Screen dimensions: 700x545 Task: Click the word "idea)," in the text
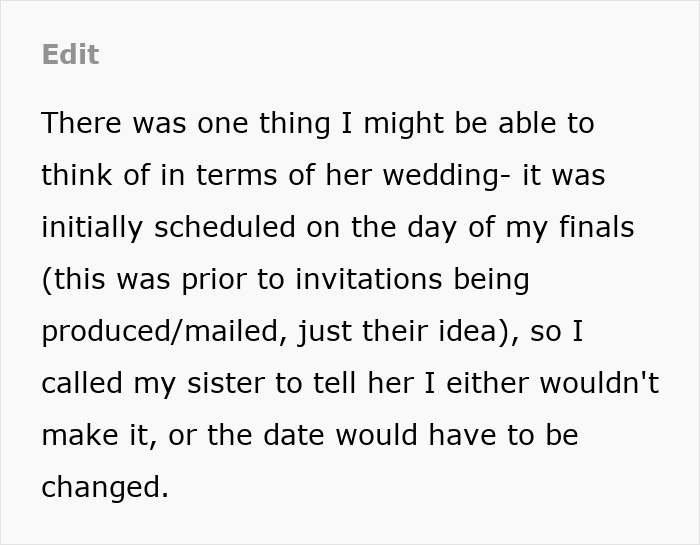[479, 332]
